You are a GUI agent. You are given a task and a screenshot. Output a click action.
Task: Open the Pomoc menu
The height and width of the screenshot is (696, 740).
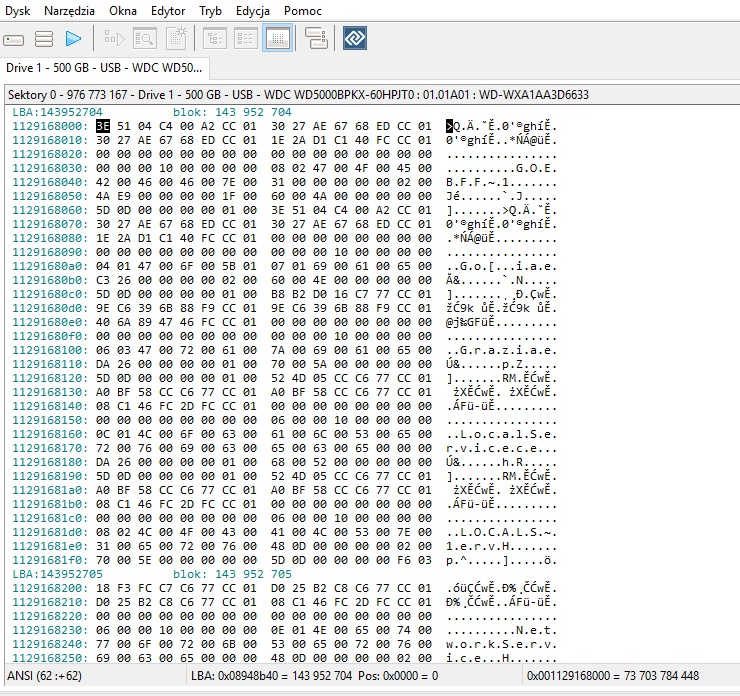(x=303, y=11)
